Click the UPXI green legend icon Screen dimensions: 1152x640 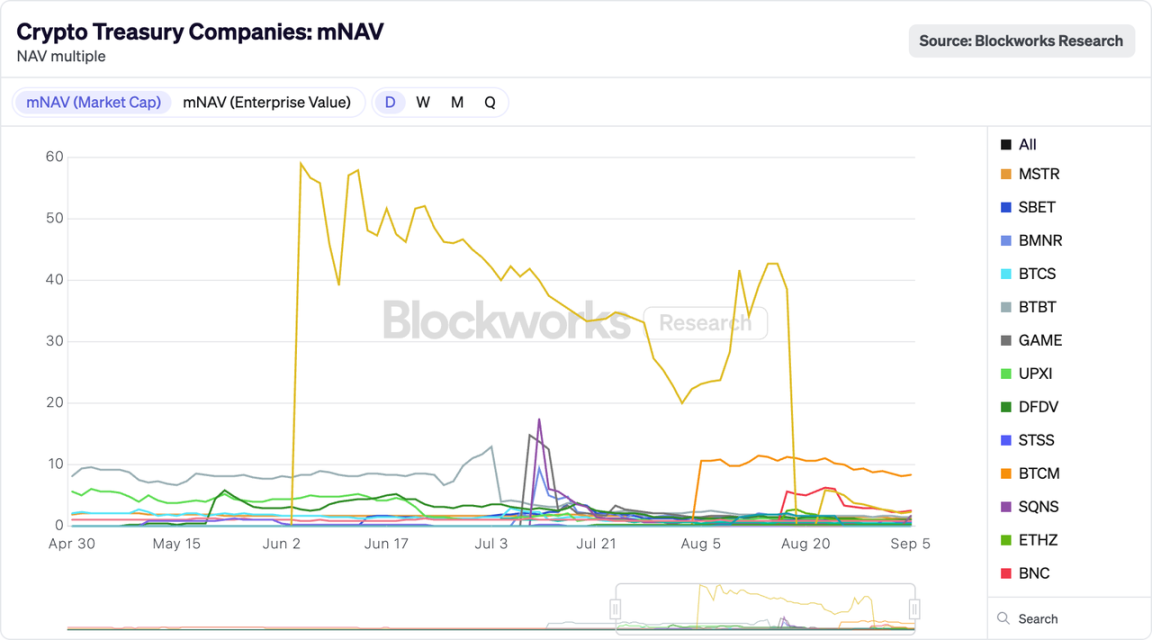pos(1006,374)
